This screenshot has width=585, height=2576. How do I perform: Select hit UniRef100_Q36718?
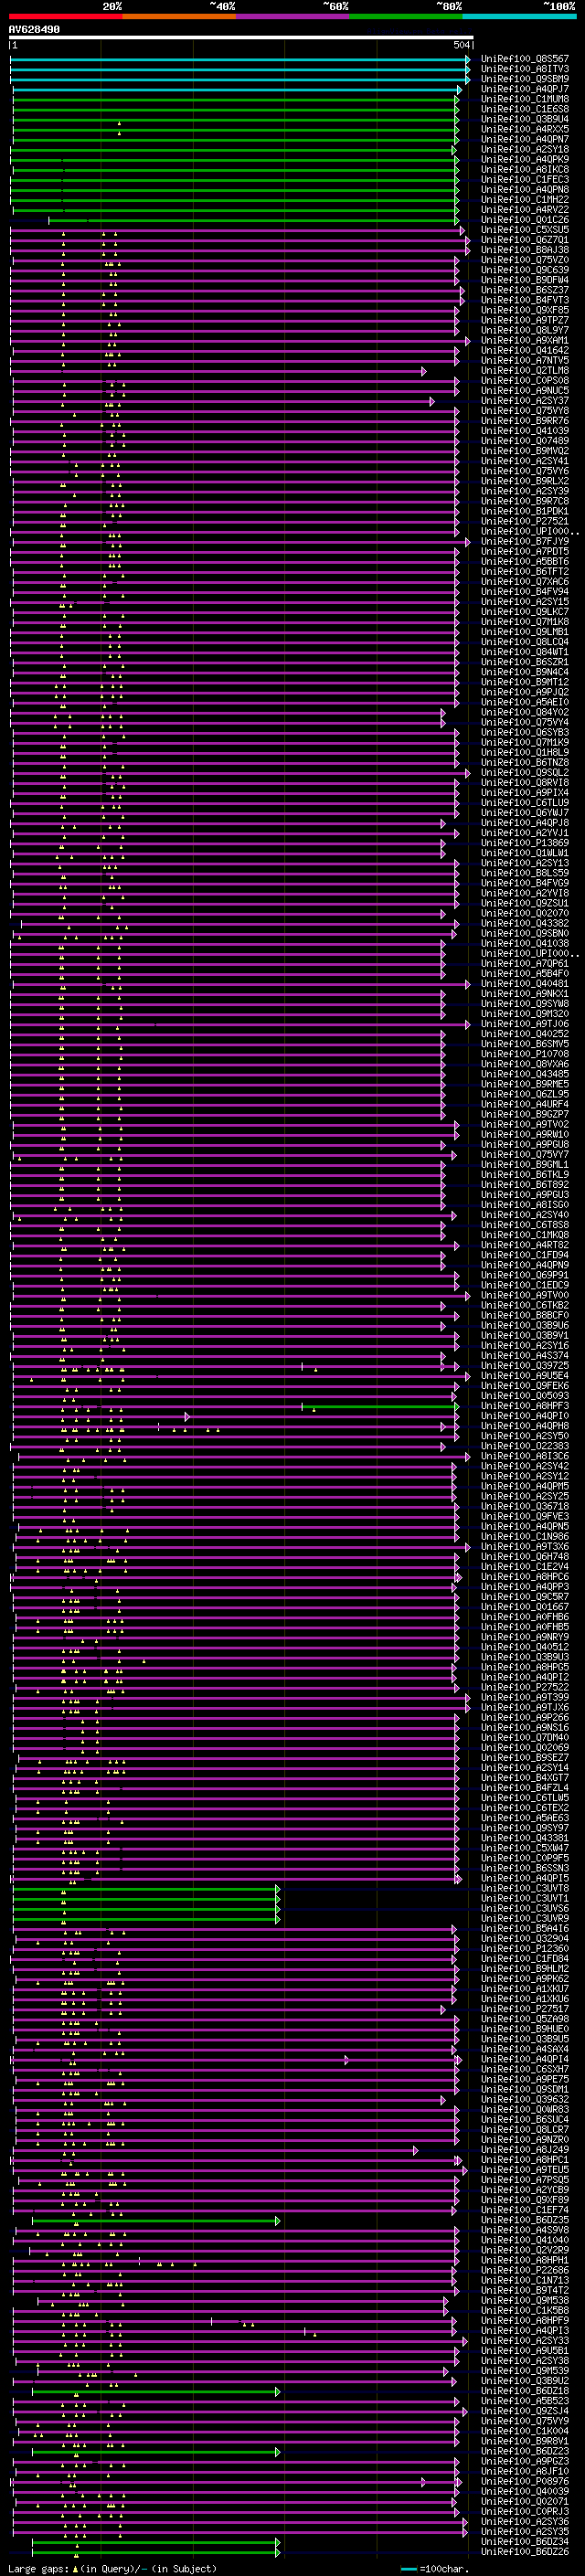point(525,1507)
